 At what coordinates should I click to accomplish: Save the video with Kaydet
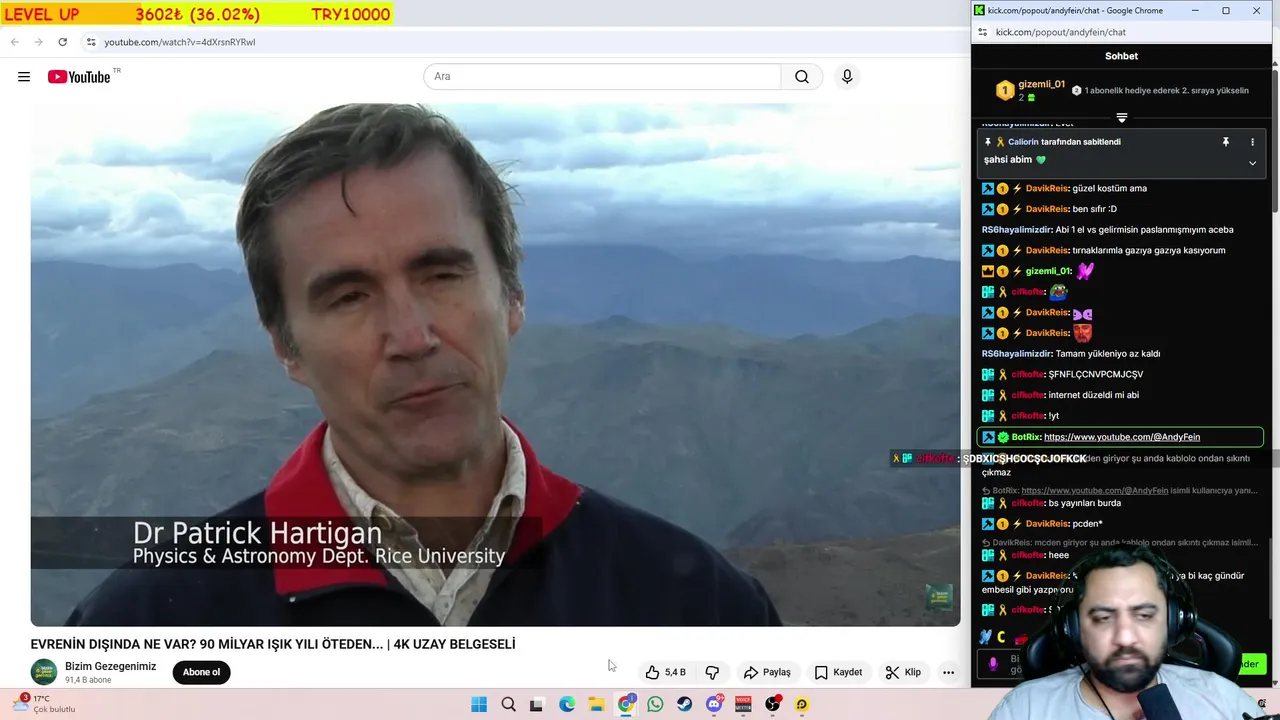click(838, 672)
